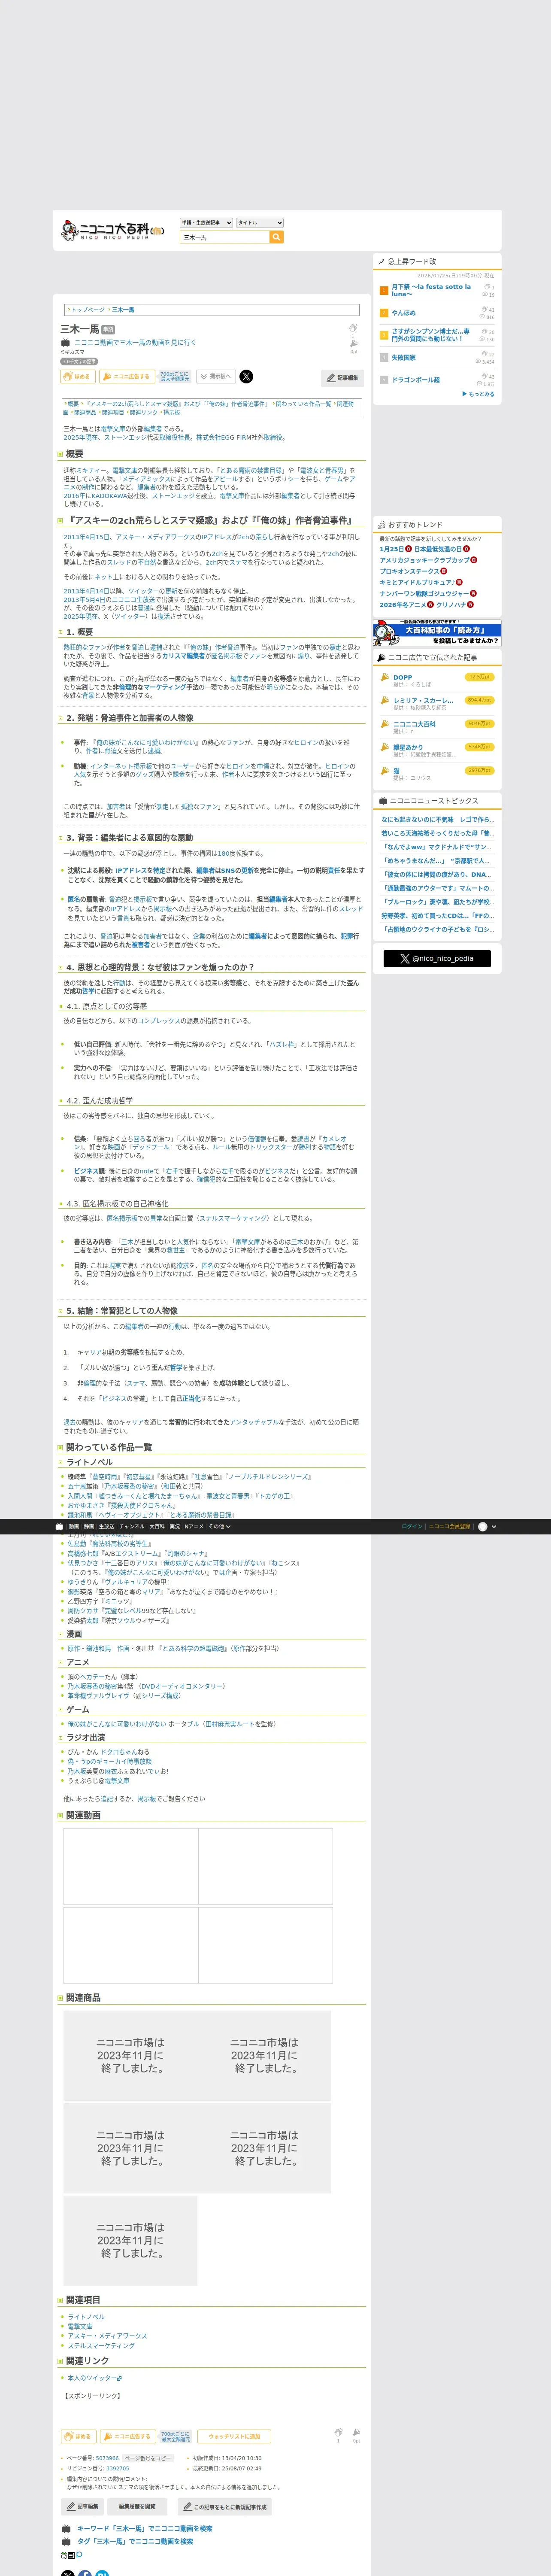Viewport: 551px width, 2576px height.
Task: Click the 編集履歴を閲覧 button
Action: [x=137, y=2507]
